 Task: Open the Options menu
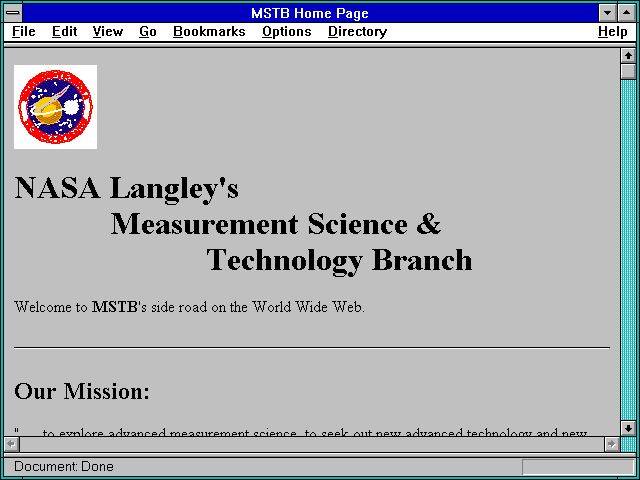point(287,32)
